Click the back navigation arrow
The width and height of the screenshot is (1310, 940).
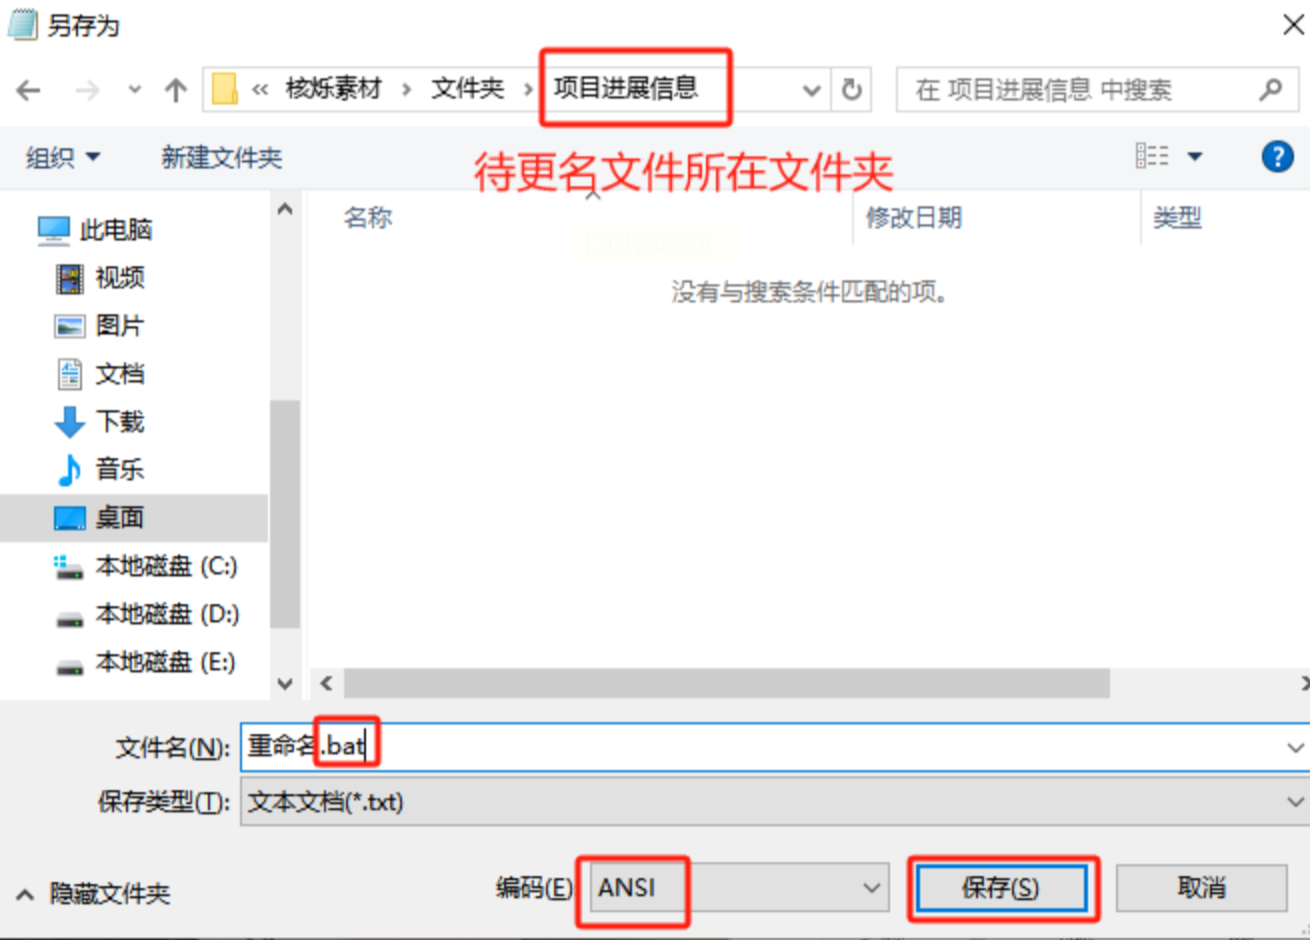click(29, 91)
